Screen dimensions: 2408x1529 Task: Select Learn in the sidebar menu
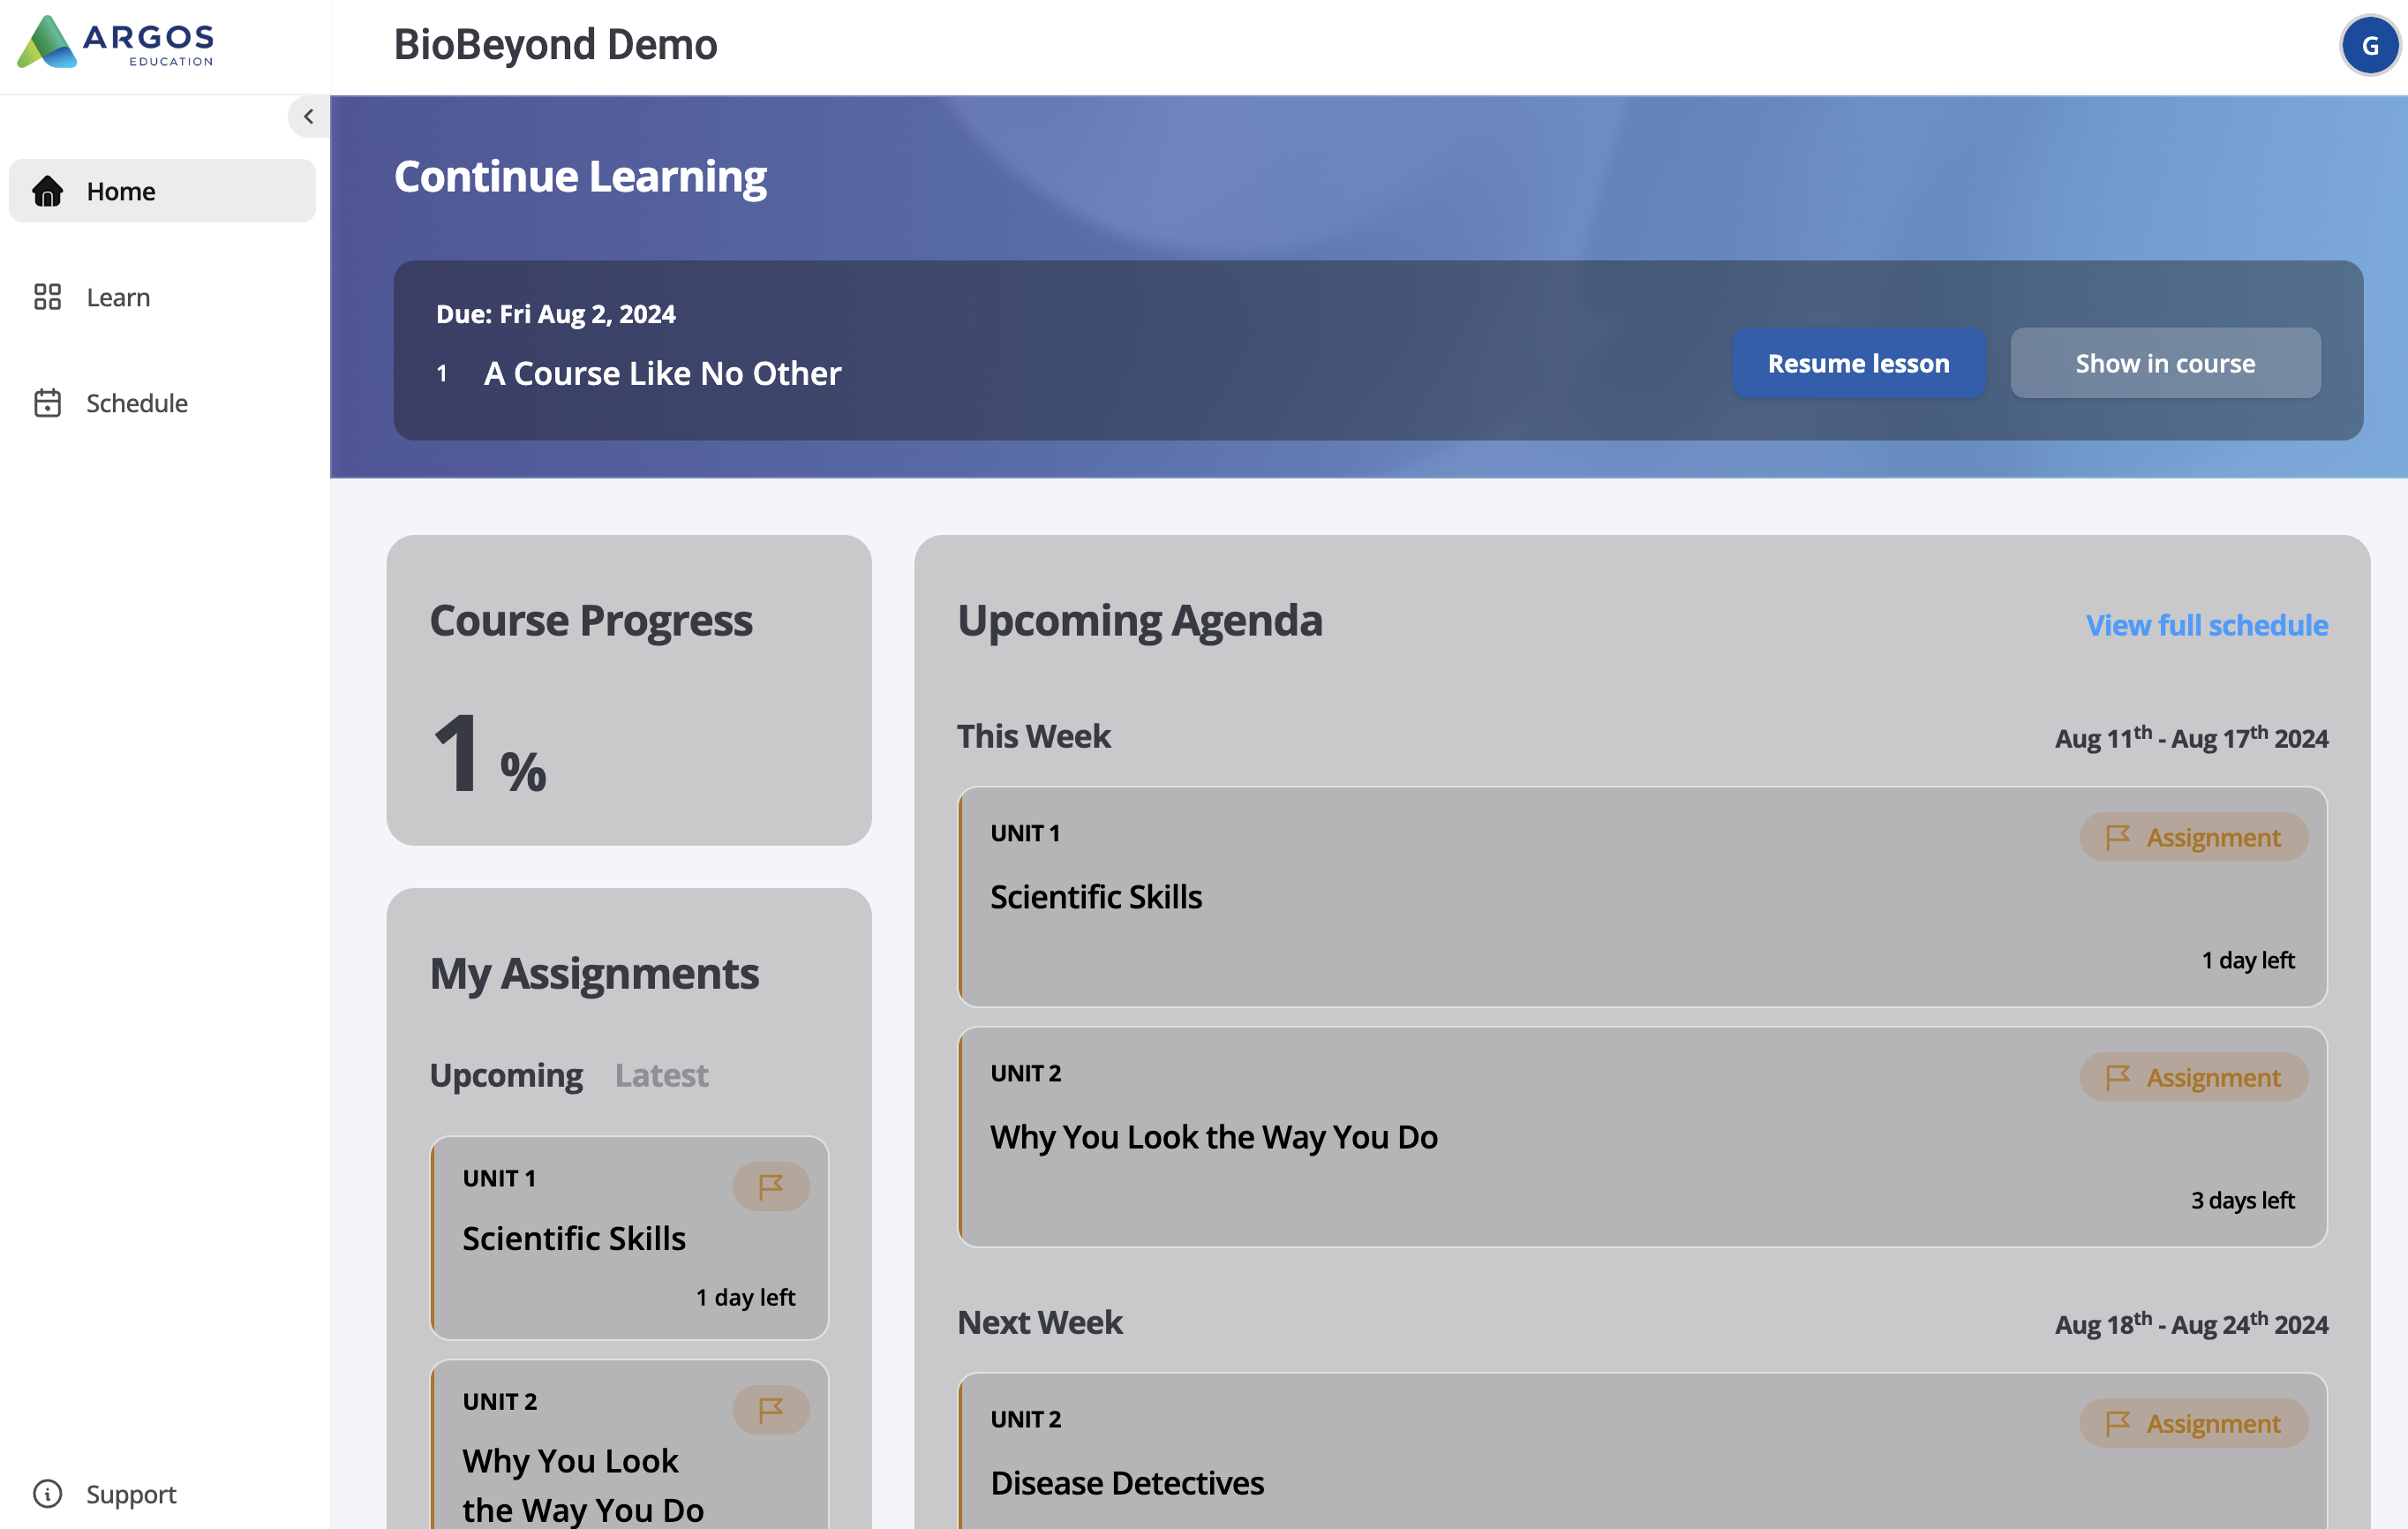(118, 297)
